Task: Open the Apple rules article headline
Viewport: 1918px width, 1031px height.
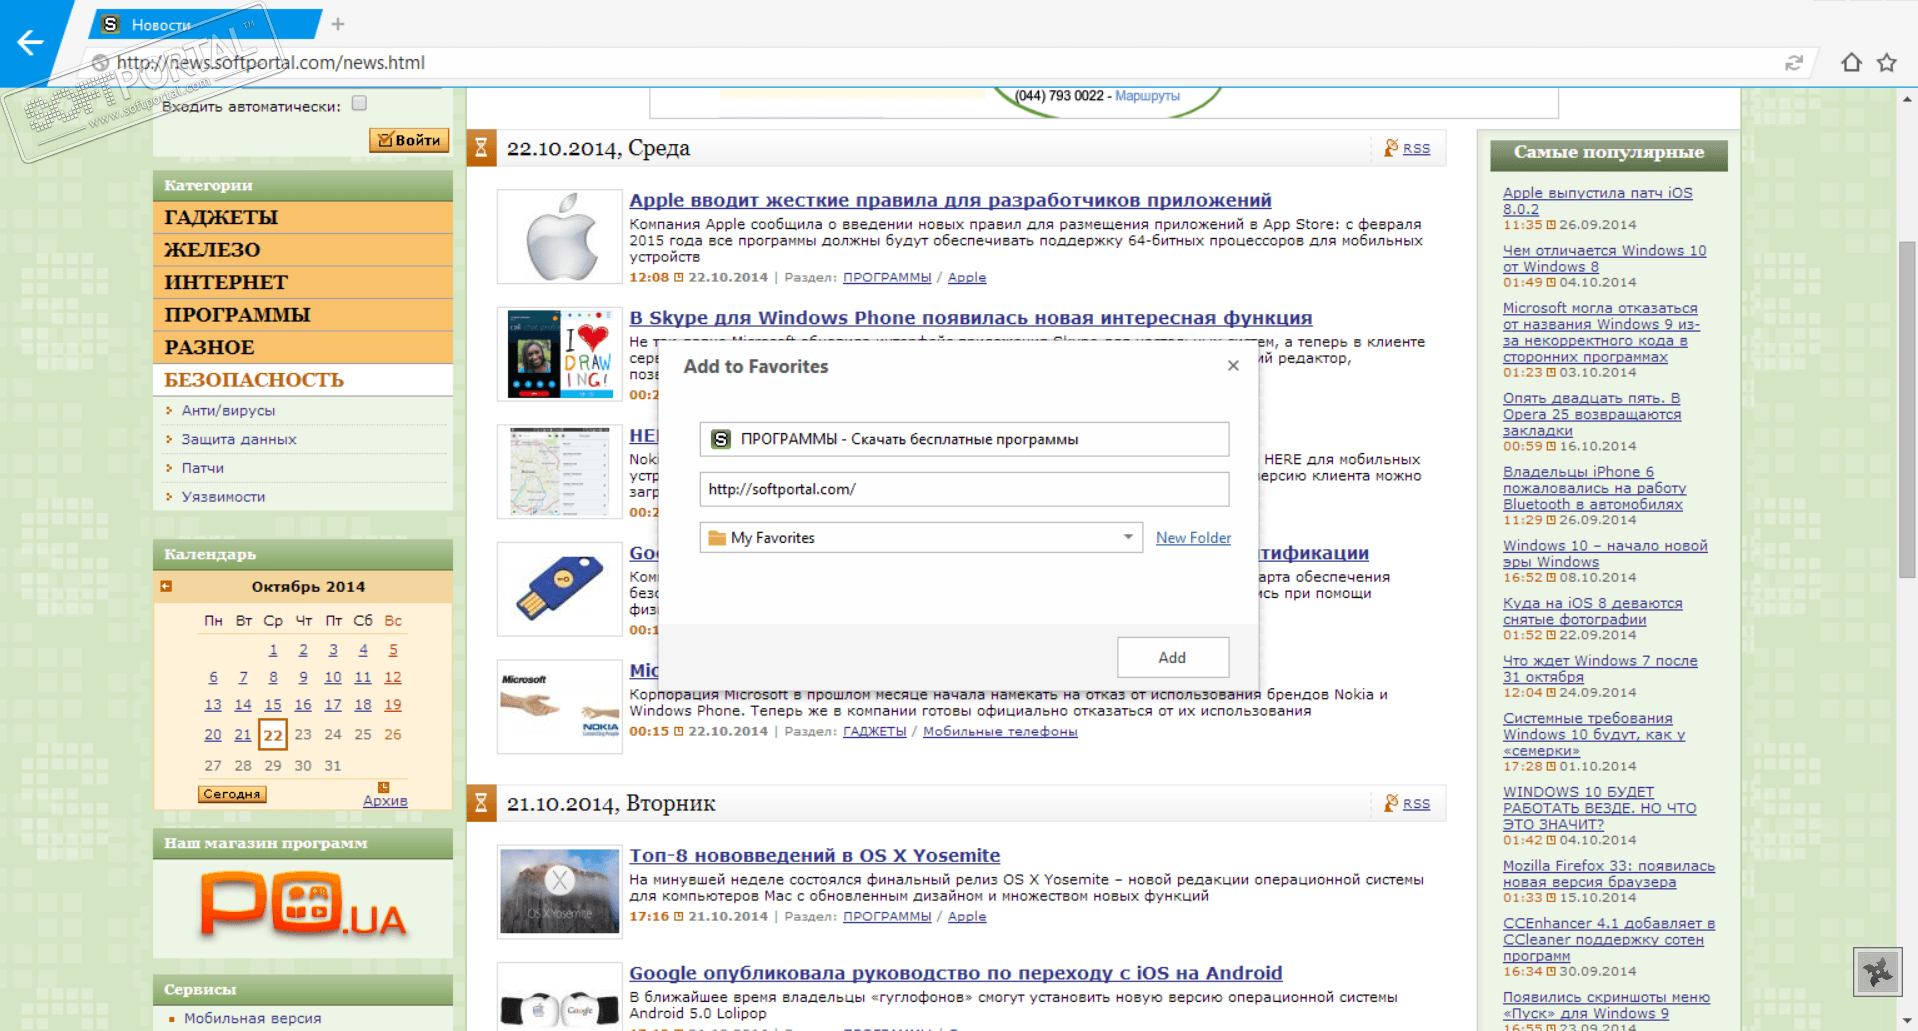Action: click(950, 201)
